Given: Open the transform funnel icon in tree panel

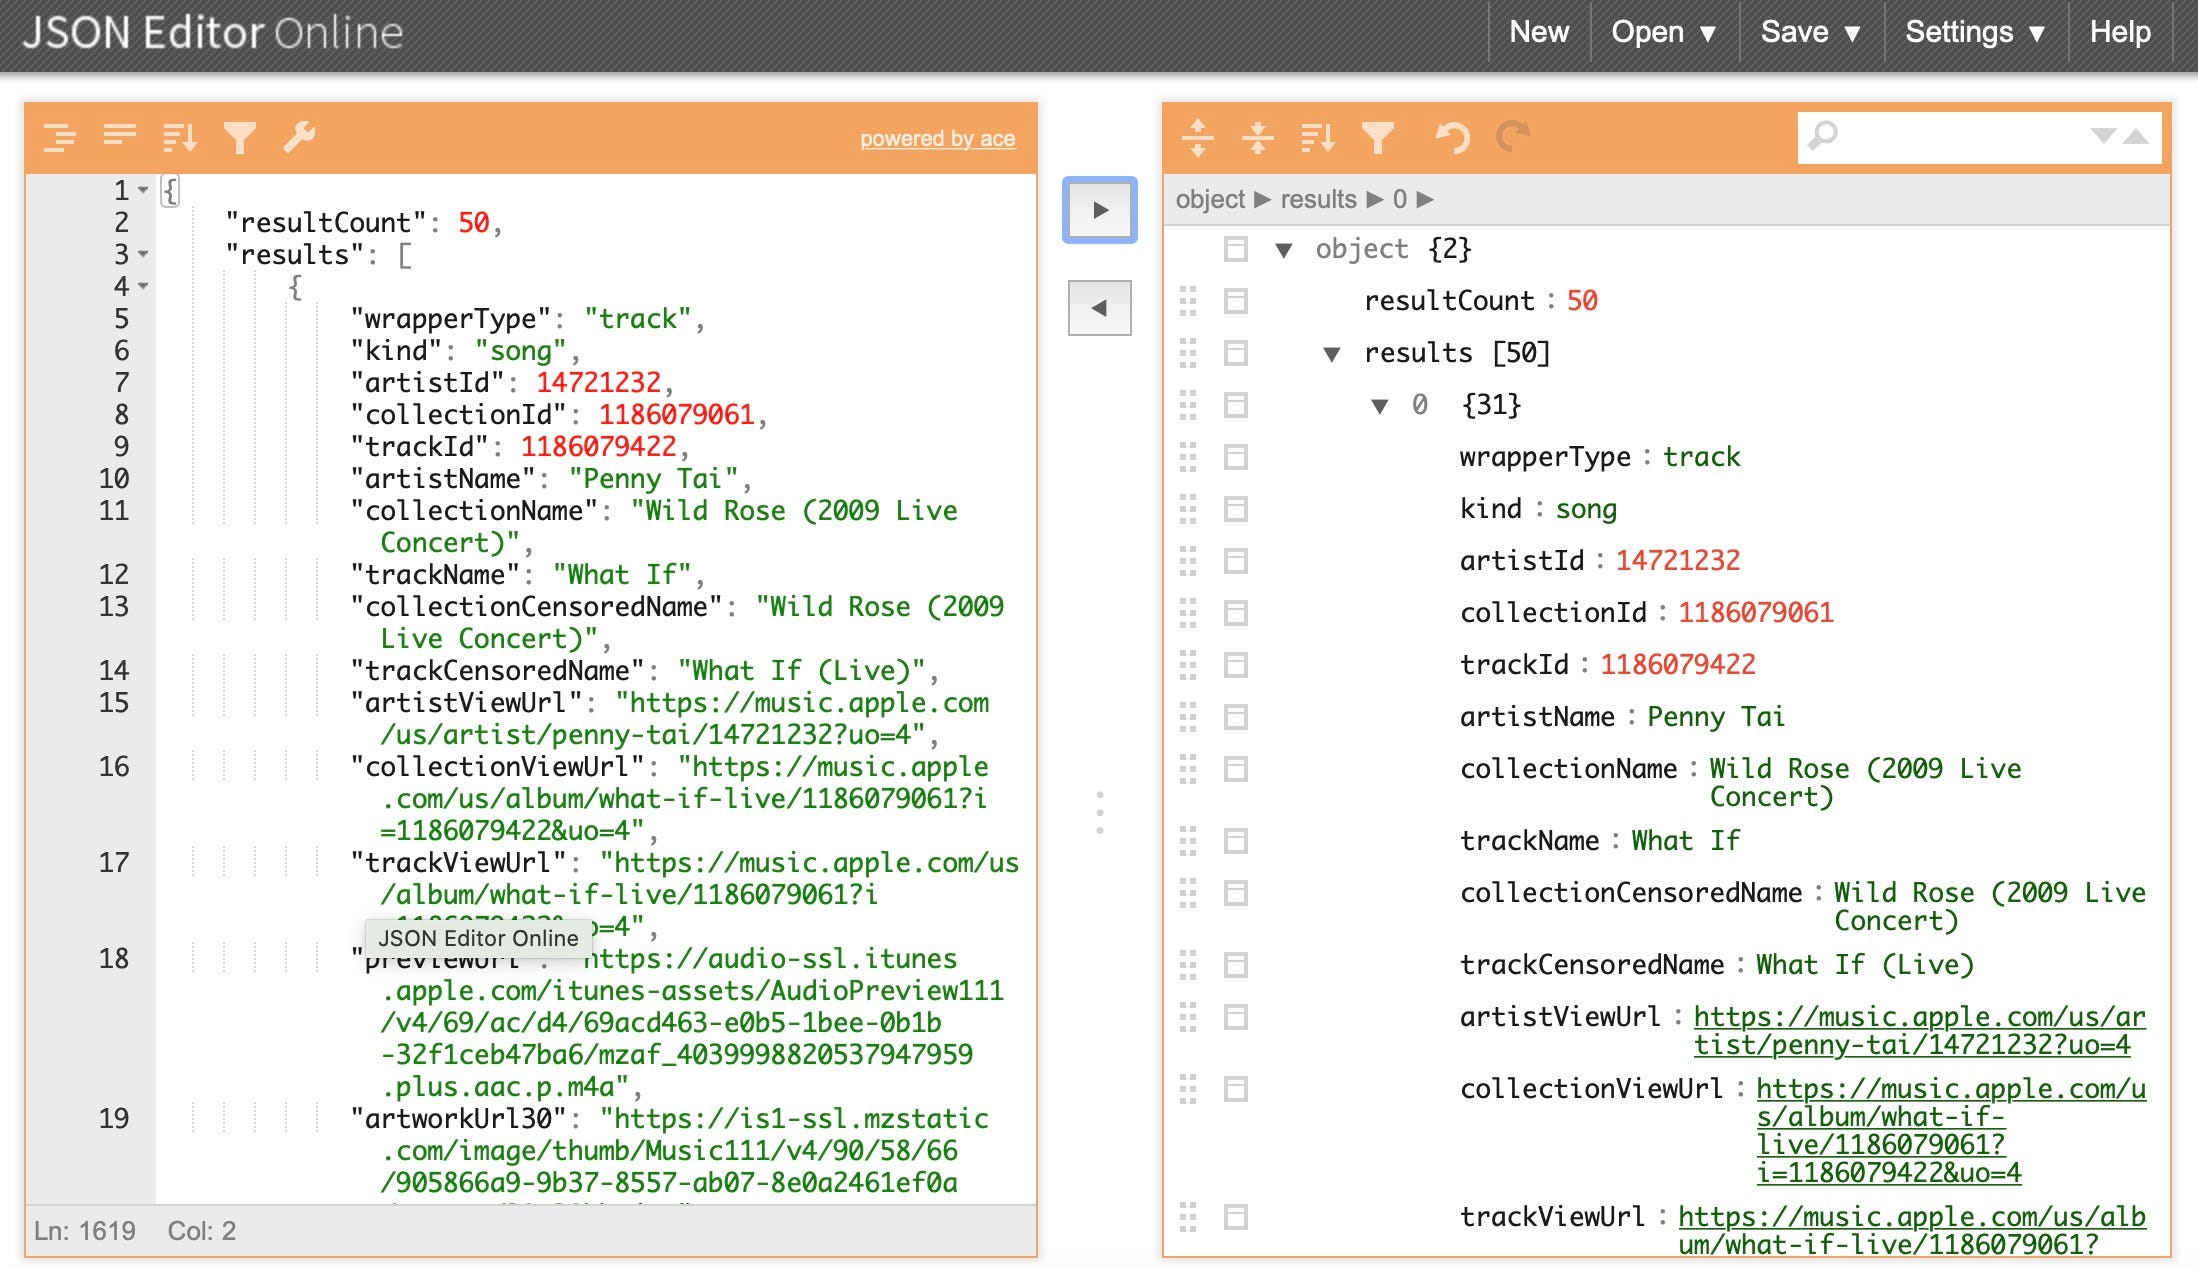Looking at the screenshot, I should click(1380, 137).
